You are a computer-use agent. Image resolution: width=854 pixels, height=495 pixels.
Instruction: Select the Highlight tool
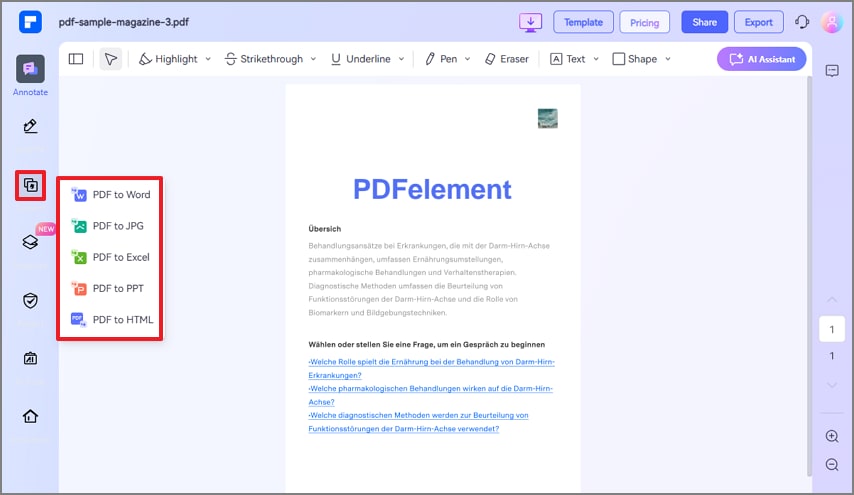168,59
